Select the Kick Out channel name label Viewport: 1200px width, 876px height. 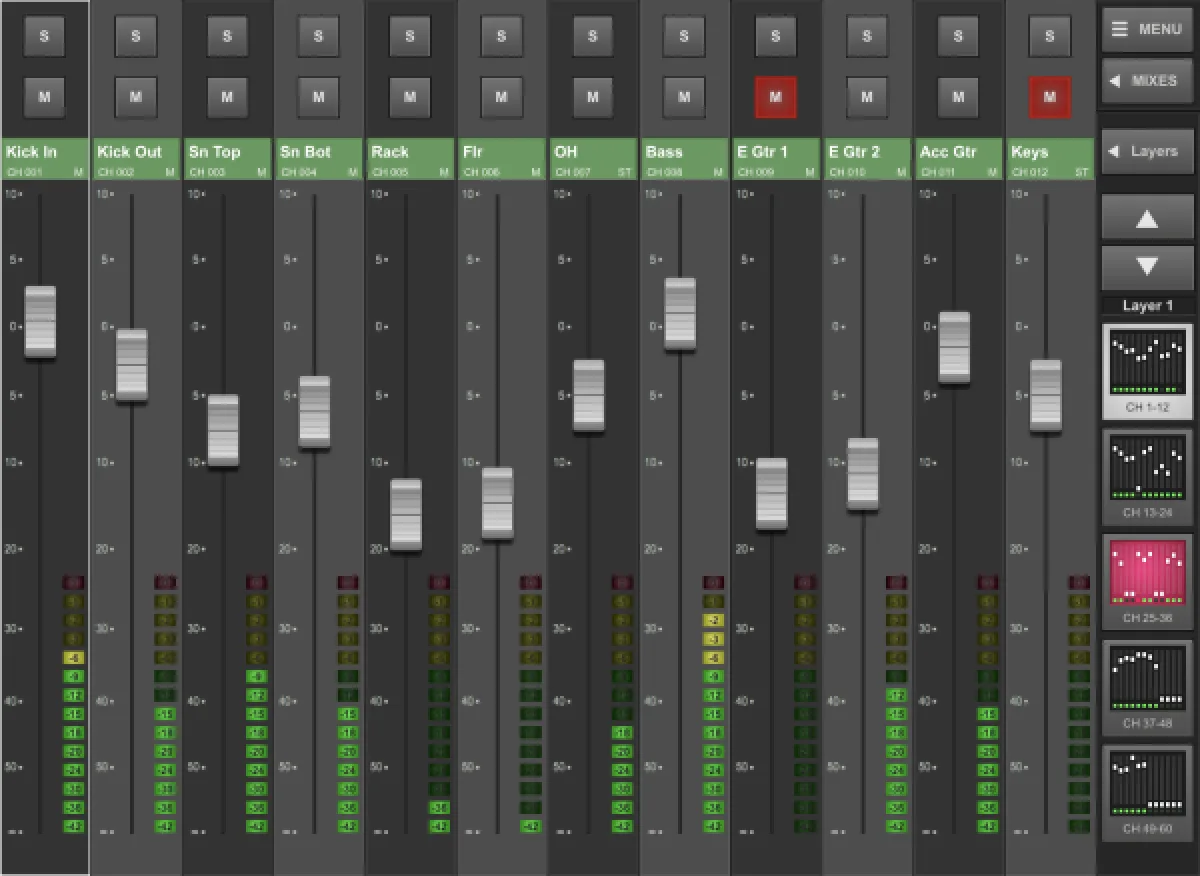[x=137, y=159]
